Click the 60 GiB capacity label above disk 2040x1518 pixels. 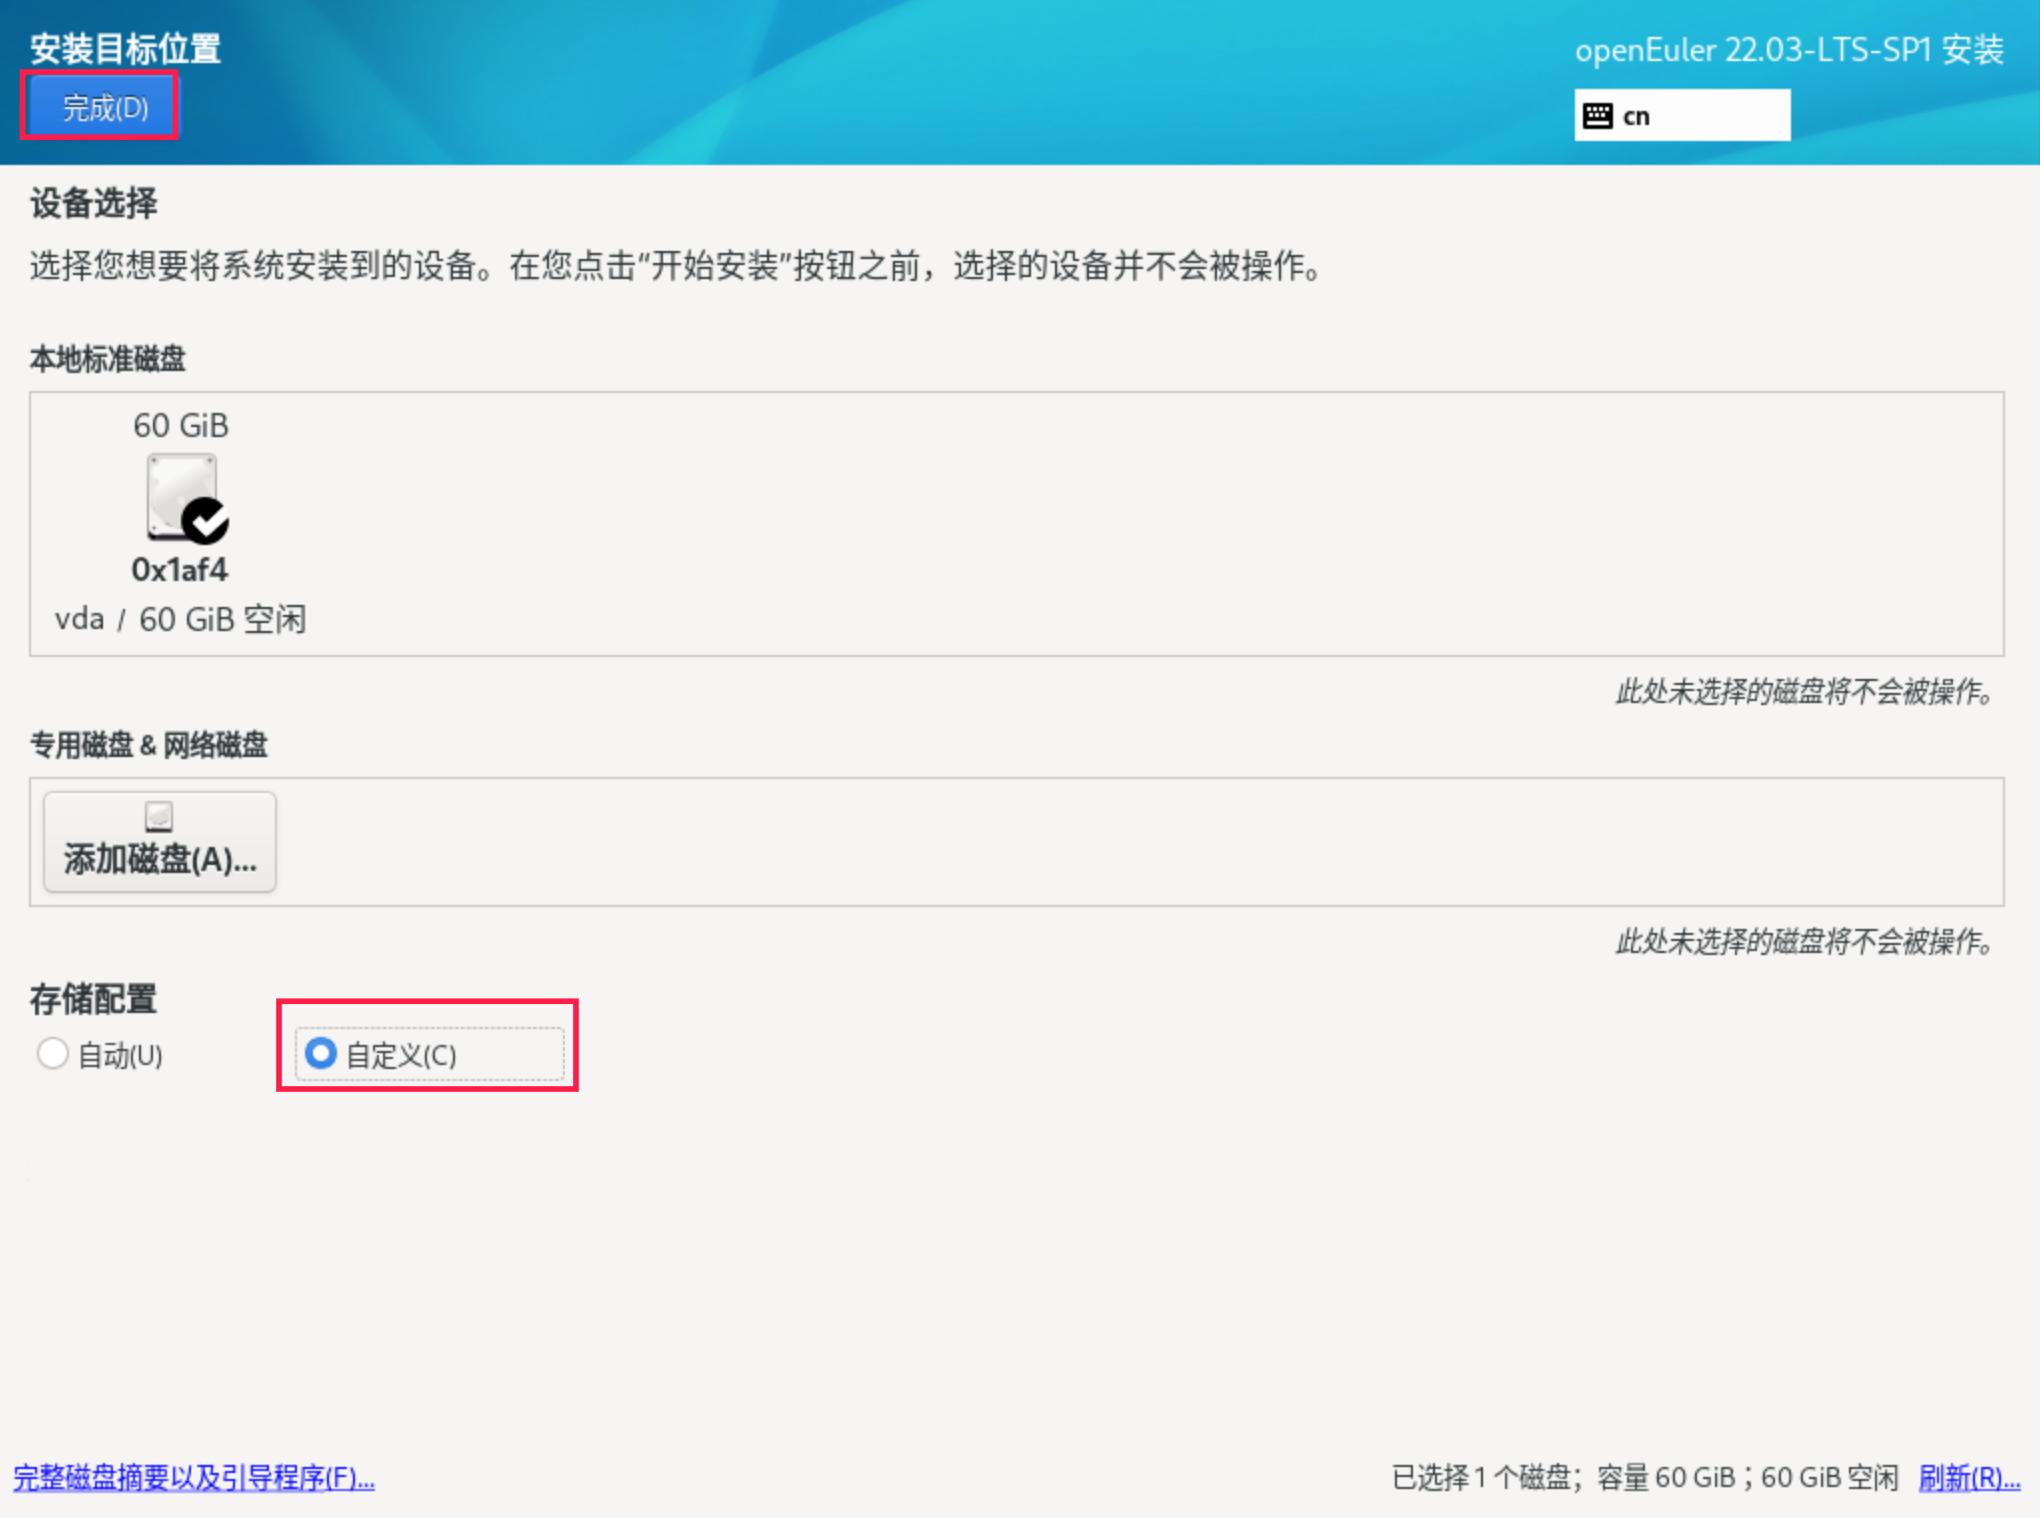coord(181,426)
